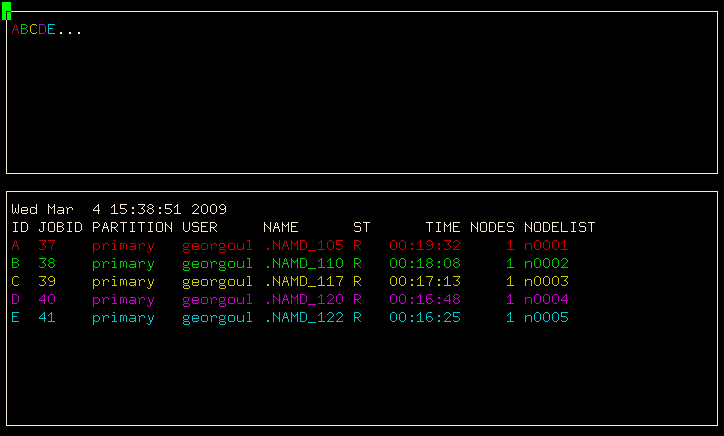Click the elapsed time 00:18:08
The width and height of the screenshot is (724, 436).
[x=425, y=264]
